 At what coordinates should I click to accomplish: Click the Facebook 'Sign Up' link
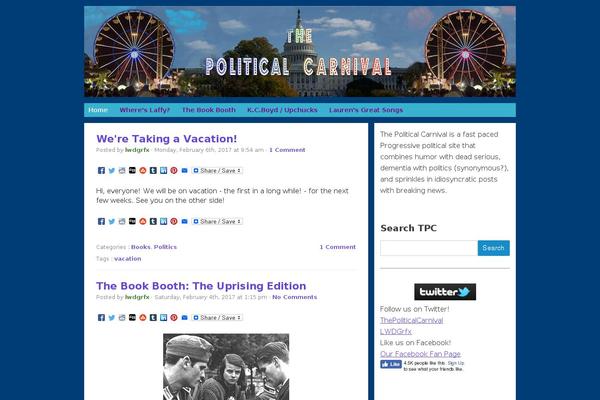[x=456, y=363]
